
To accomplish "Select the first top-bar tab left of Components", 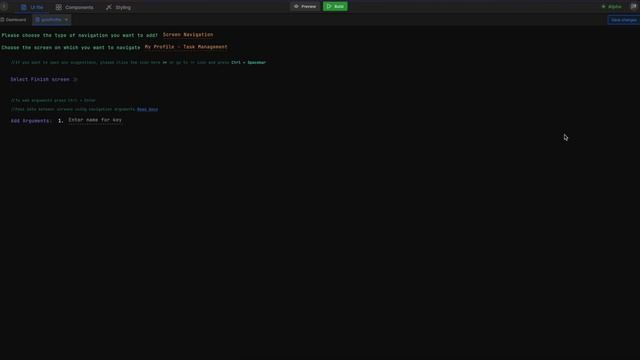I will [x=32, y=7].
